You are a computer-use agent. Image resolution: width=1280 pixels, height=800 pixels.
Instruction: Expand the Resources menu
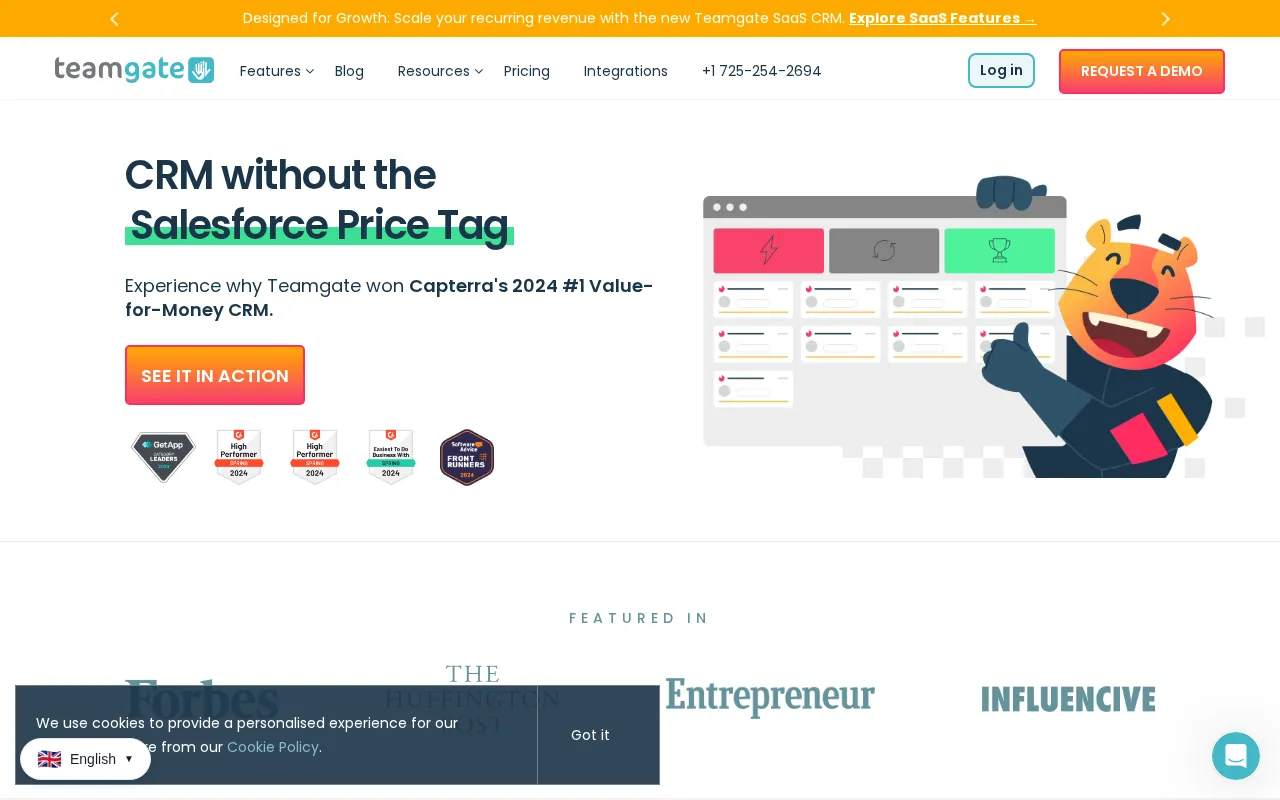click(x=440, y=71)
